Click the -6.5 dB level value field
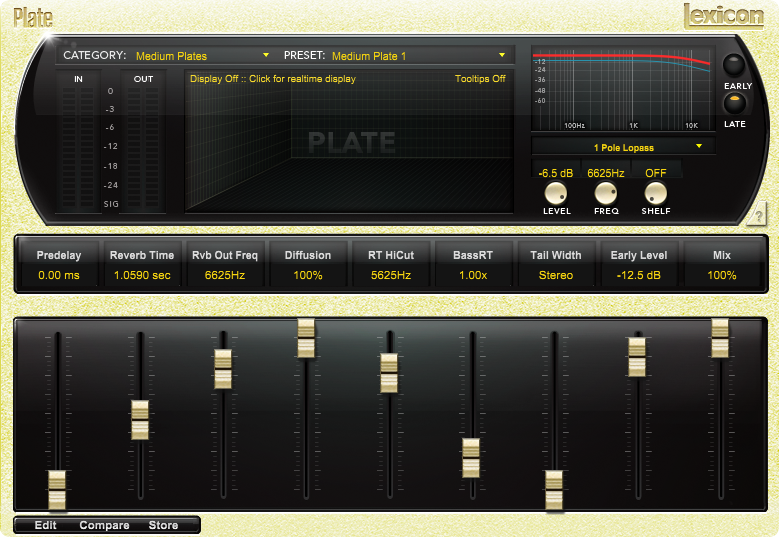This screenshot has width=779, height=537. tap(556, 173)
